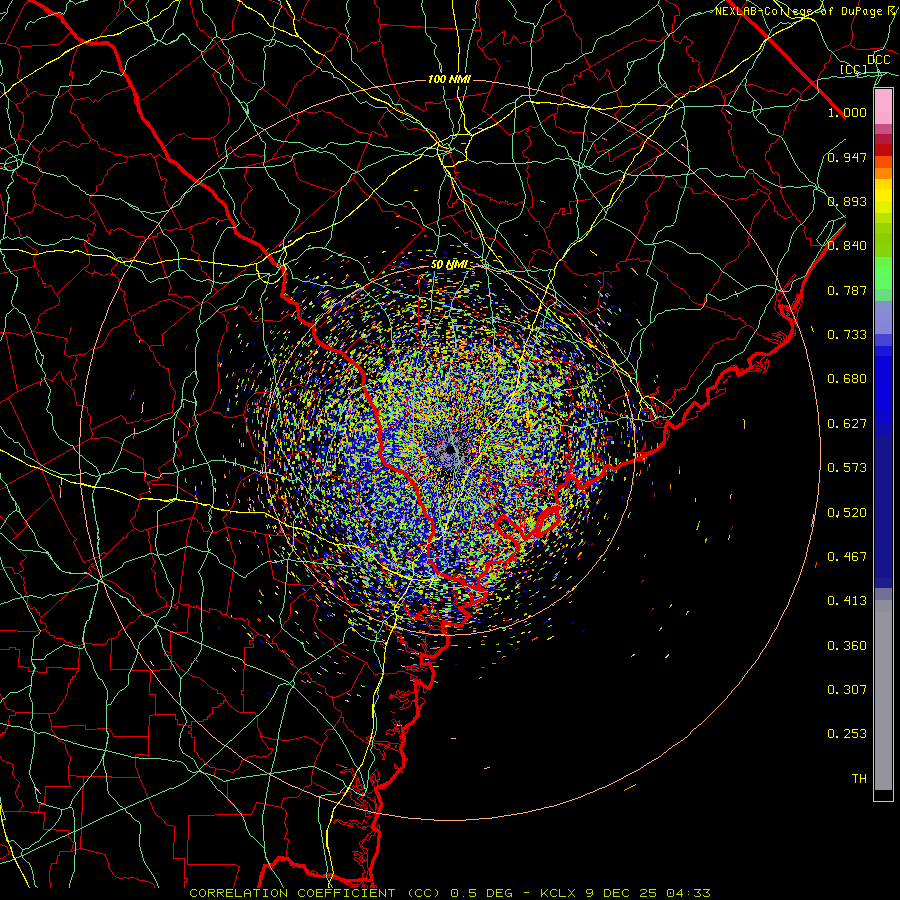Click the "TH" threshold label

click(859, 779)
